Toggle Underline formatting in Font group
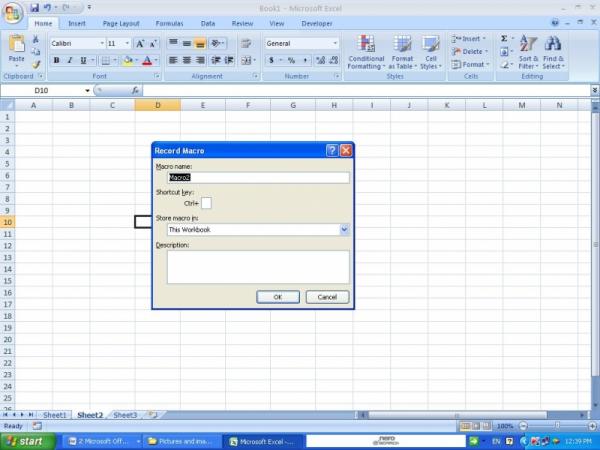Screen dimensions: 600x450 pos(84,60)
